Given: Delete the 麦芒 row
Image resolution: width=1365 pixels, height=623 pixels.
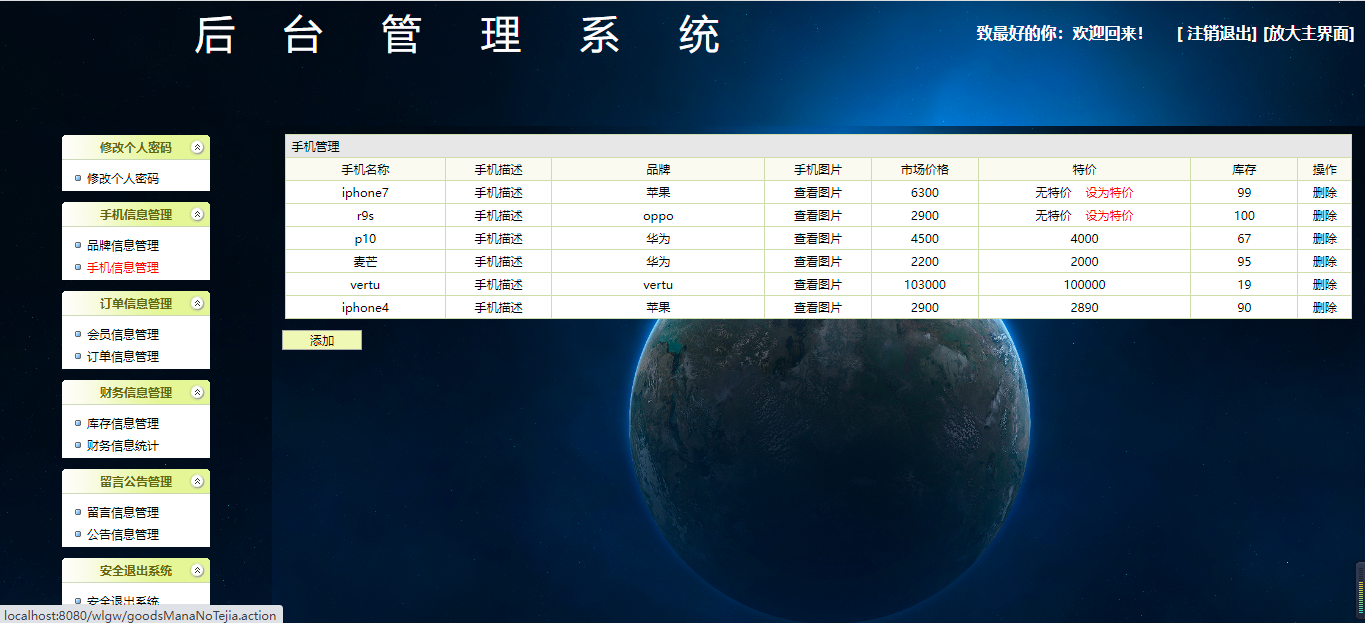Looking at the screenshot, I should pyautogui.click(x=1324, y=261).
